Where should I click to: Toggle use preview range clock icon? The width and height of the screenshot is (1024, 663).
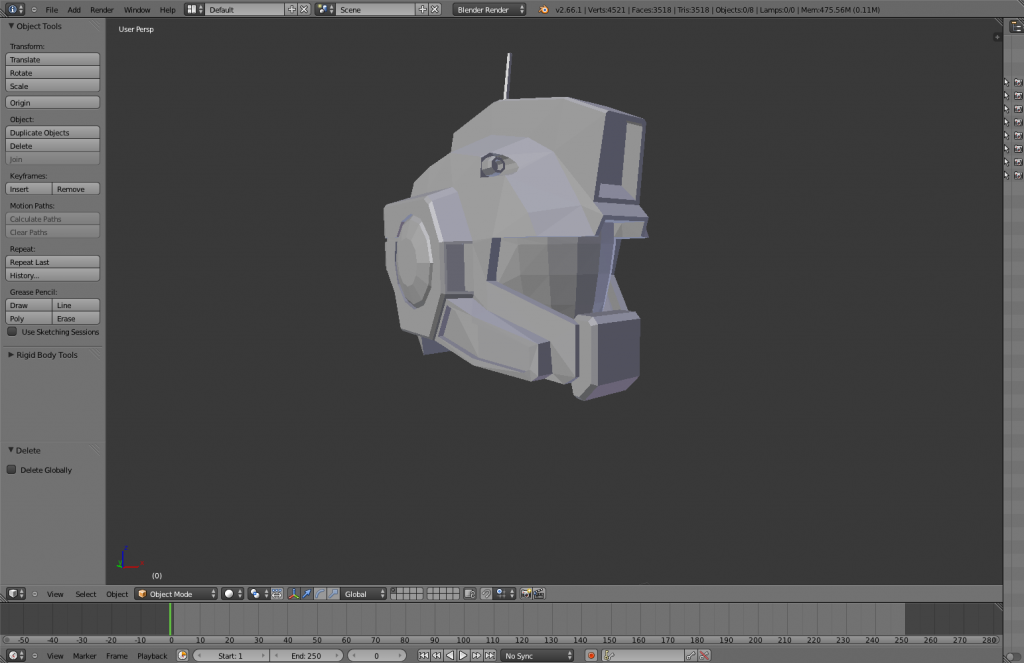pos(183,655)
